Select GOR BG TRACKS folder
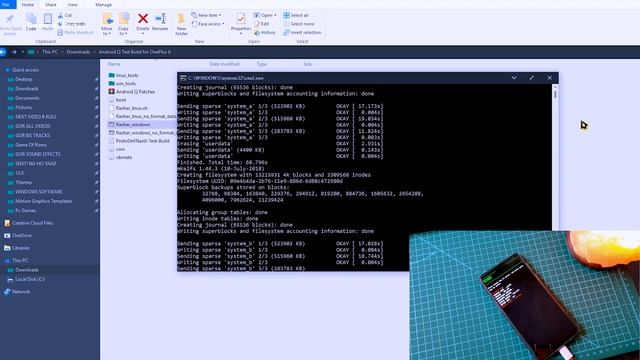640x360 pixels. coord(33,135)
